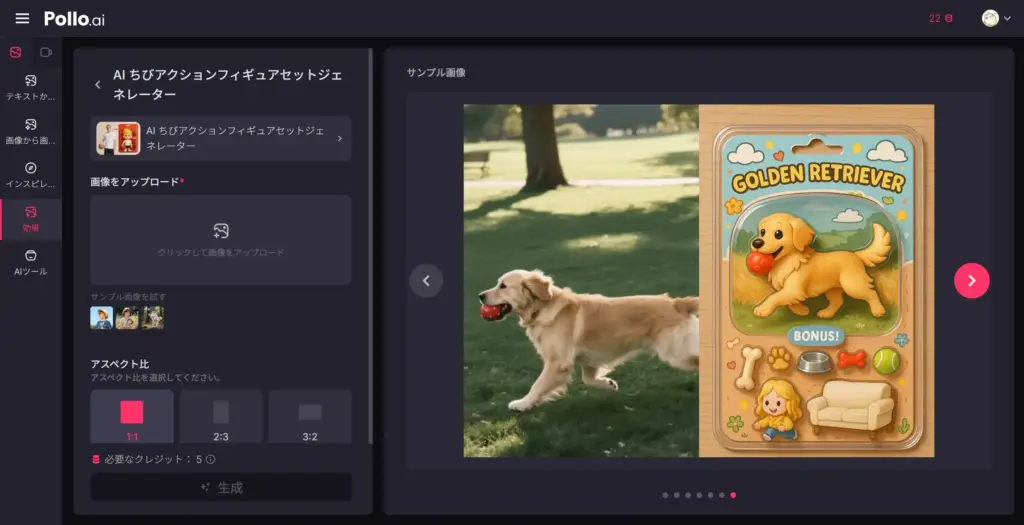Switch to the image mode tab icon

coord(16,52)
